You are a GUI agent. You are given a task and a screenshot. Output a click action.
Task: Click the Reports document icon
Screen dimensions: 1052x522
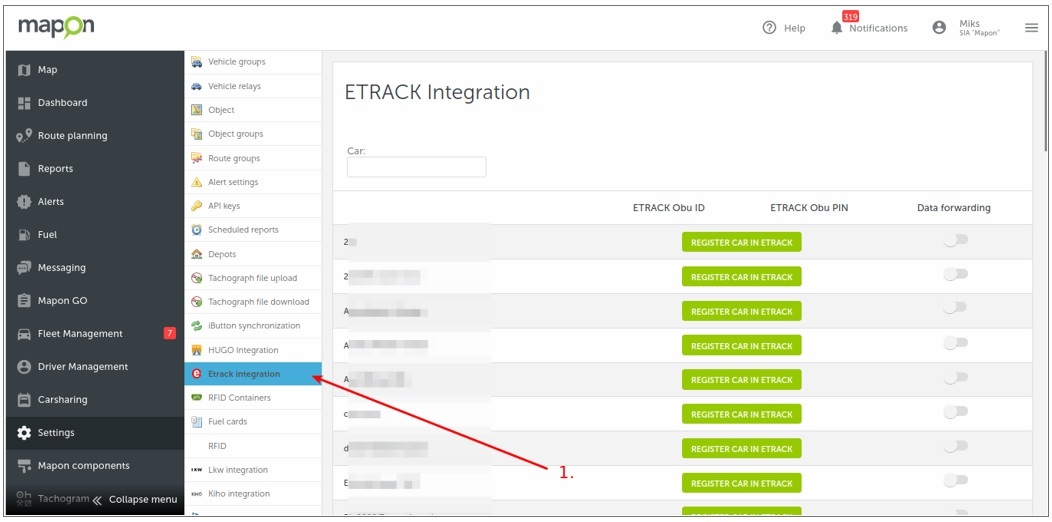(x=24, y=168)
